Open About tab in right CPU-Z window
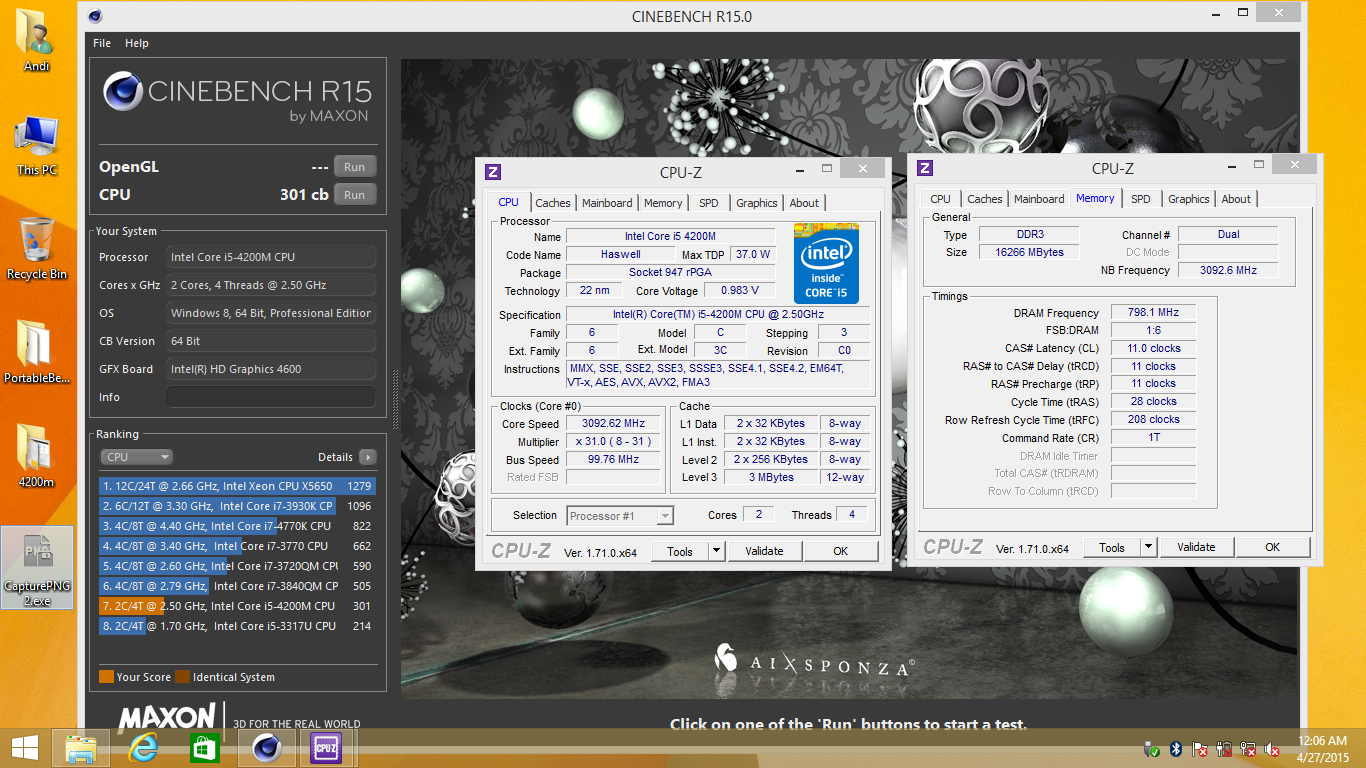 click(1236, 199)
